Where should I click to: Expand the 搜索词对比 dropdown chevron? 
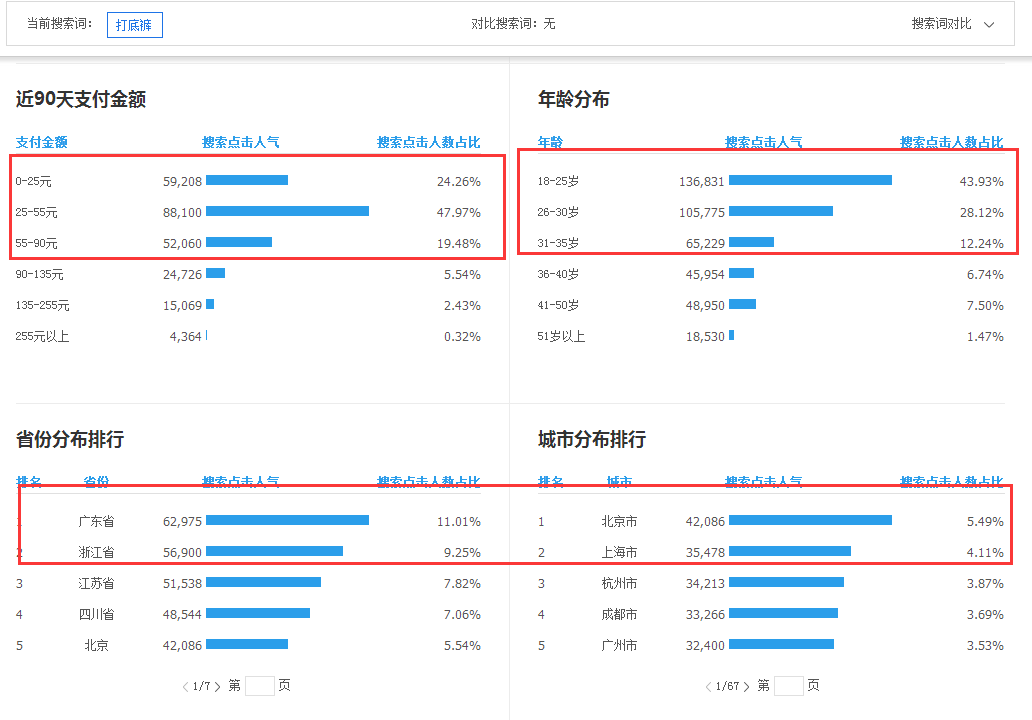pyautogui.click(x=989, y=25)
